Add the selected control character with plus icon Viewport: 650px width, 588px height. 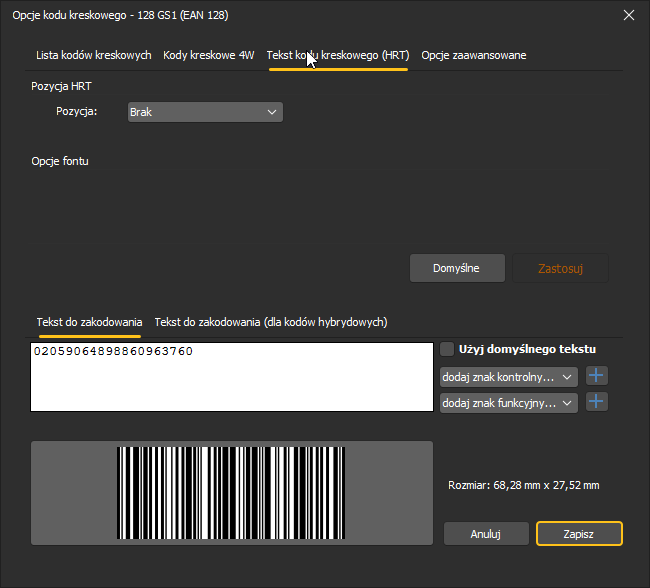coord(597,376)
